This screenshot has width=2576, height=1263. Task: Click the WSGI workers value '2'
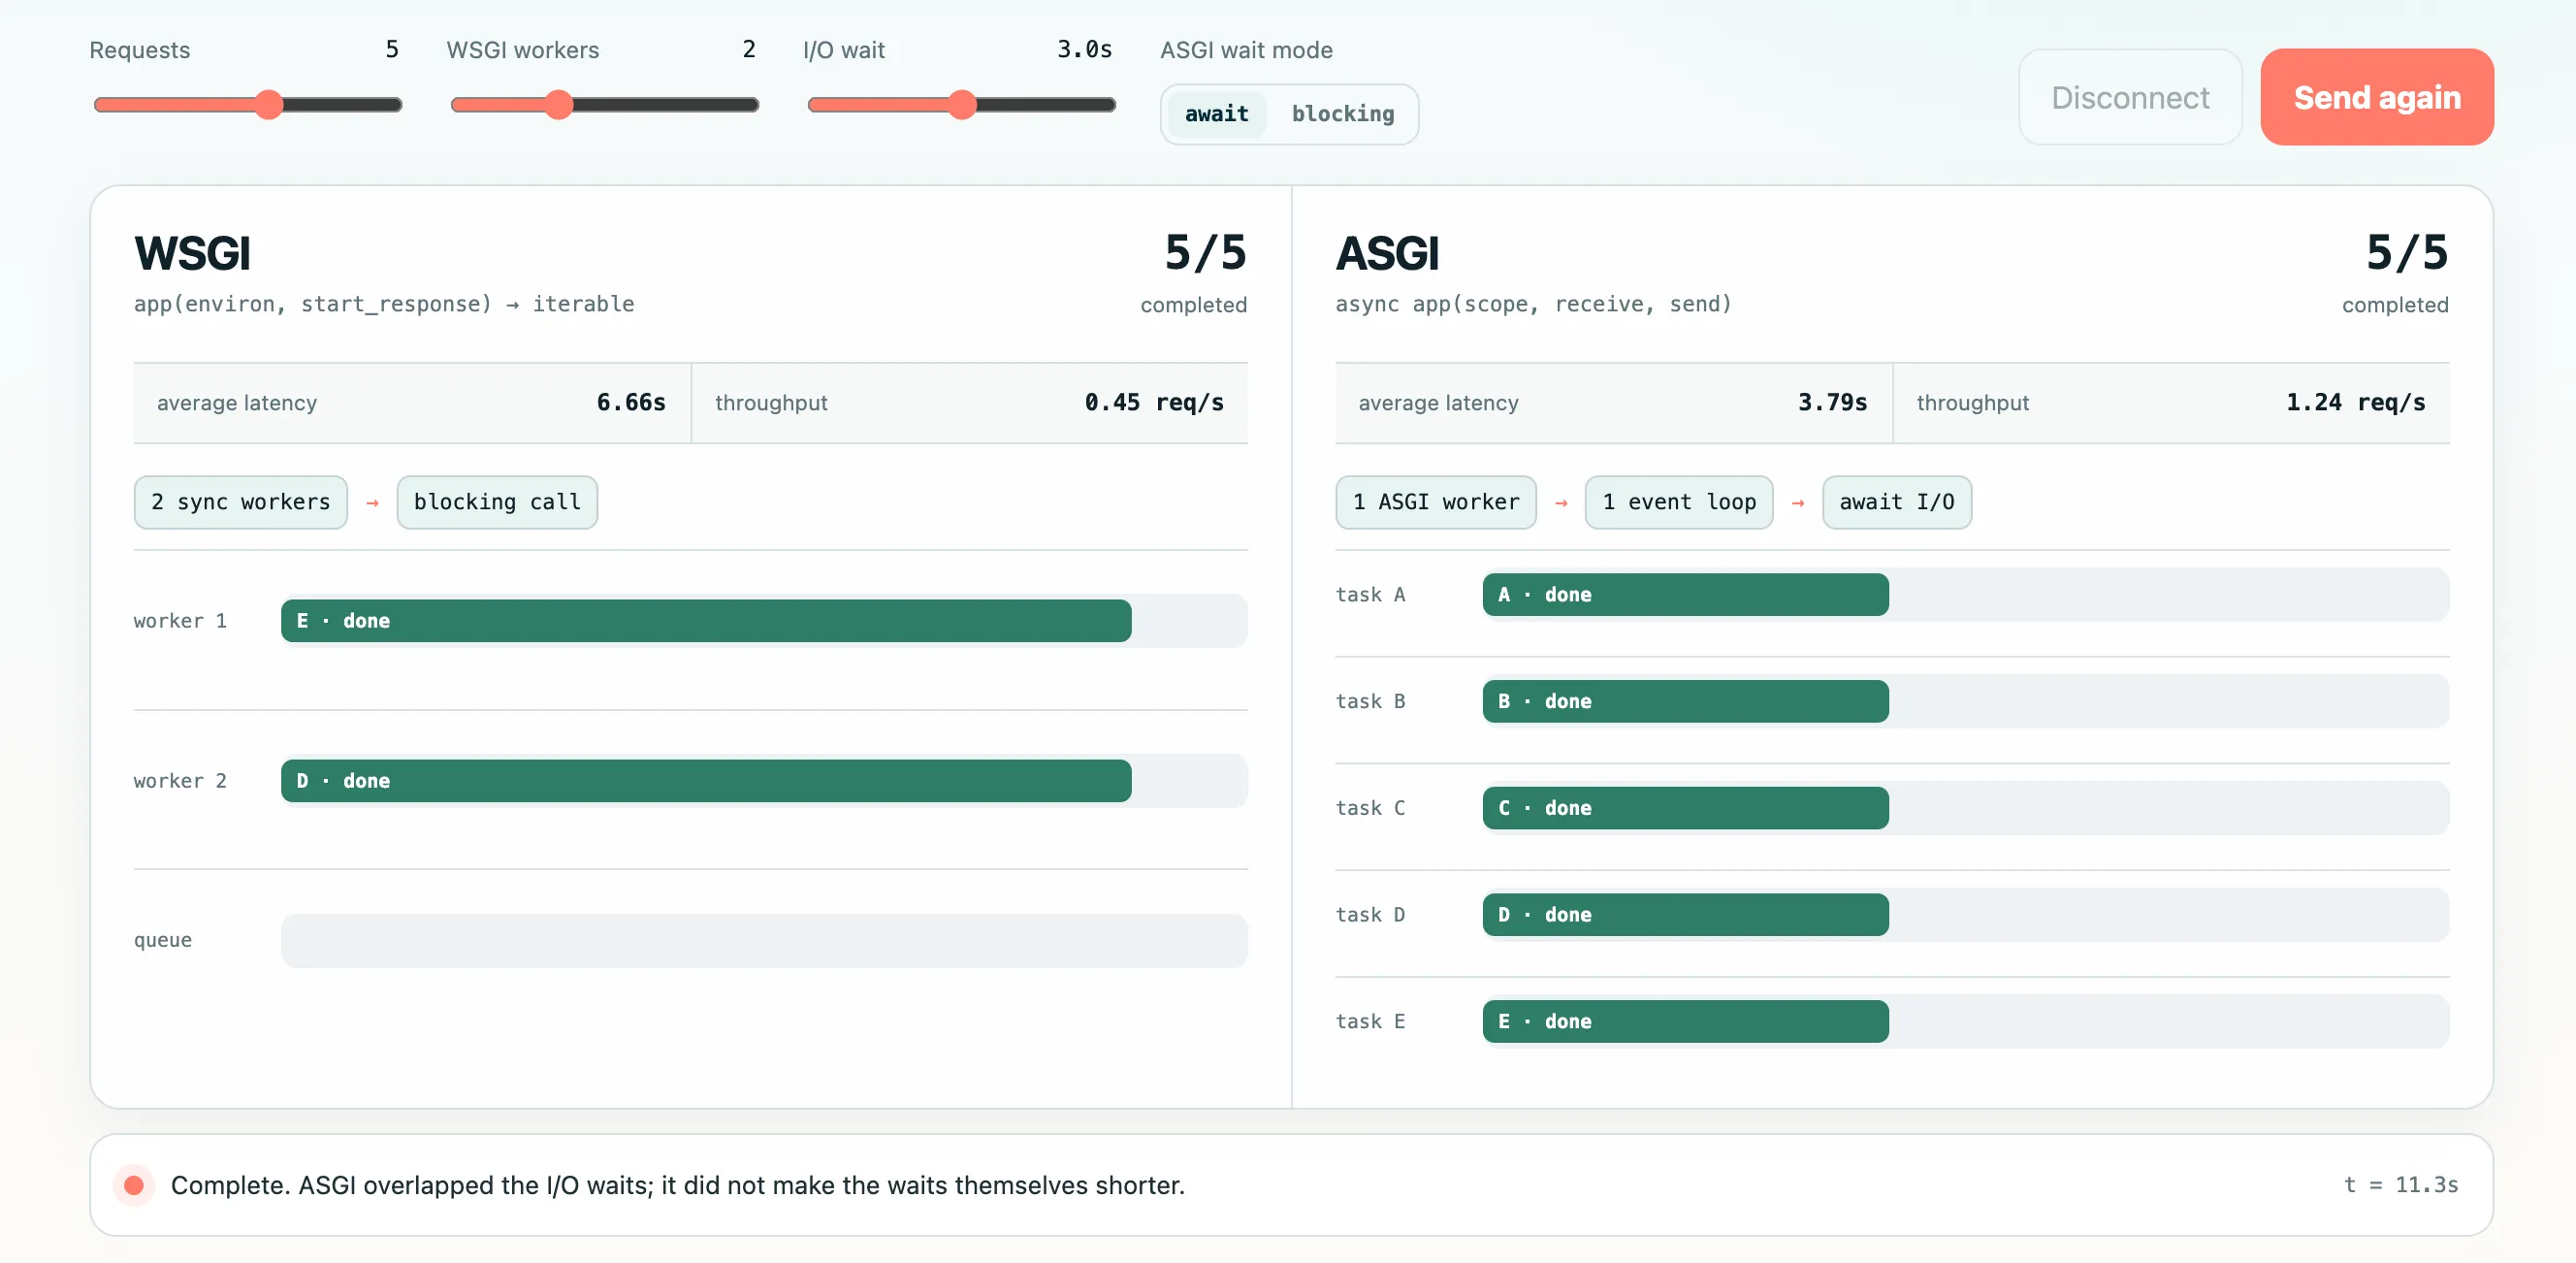click(749, 49)
